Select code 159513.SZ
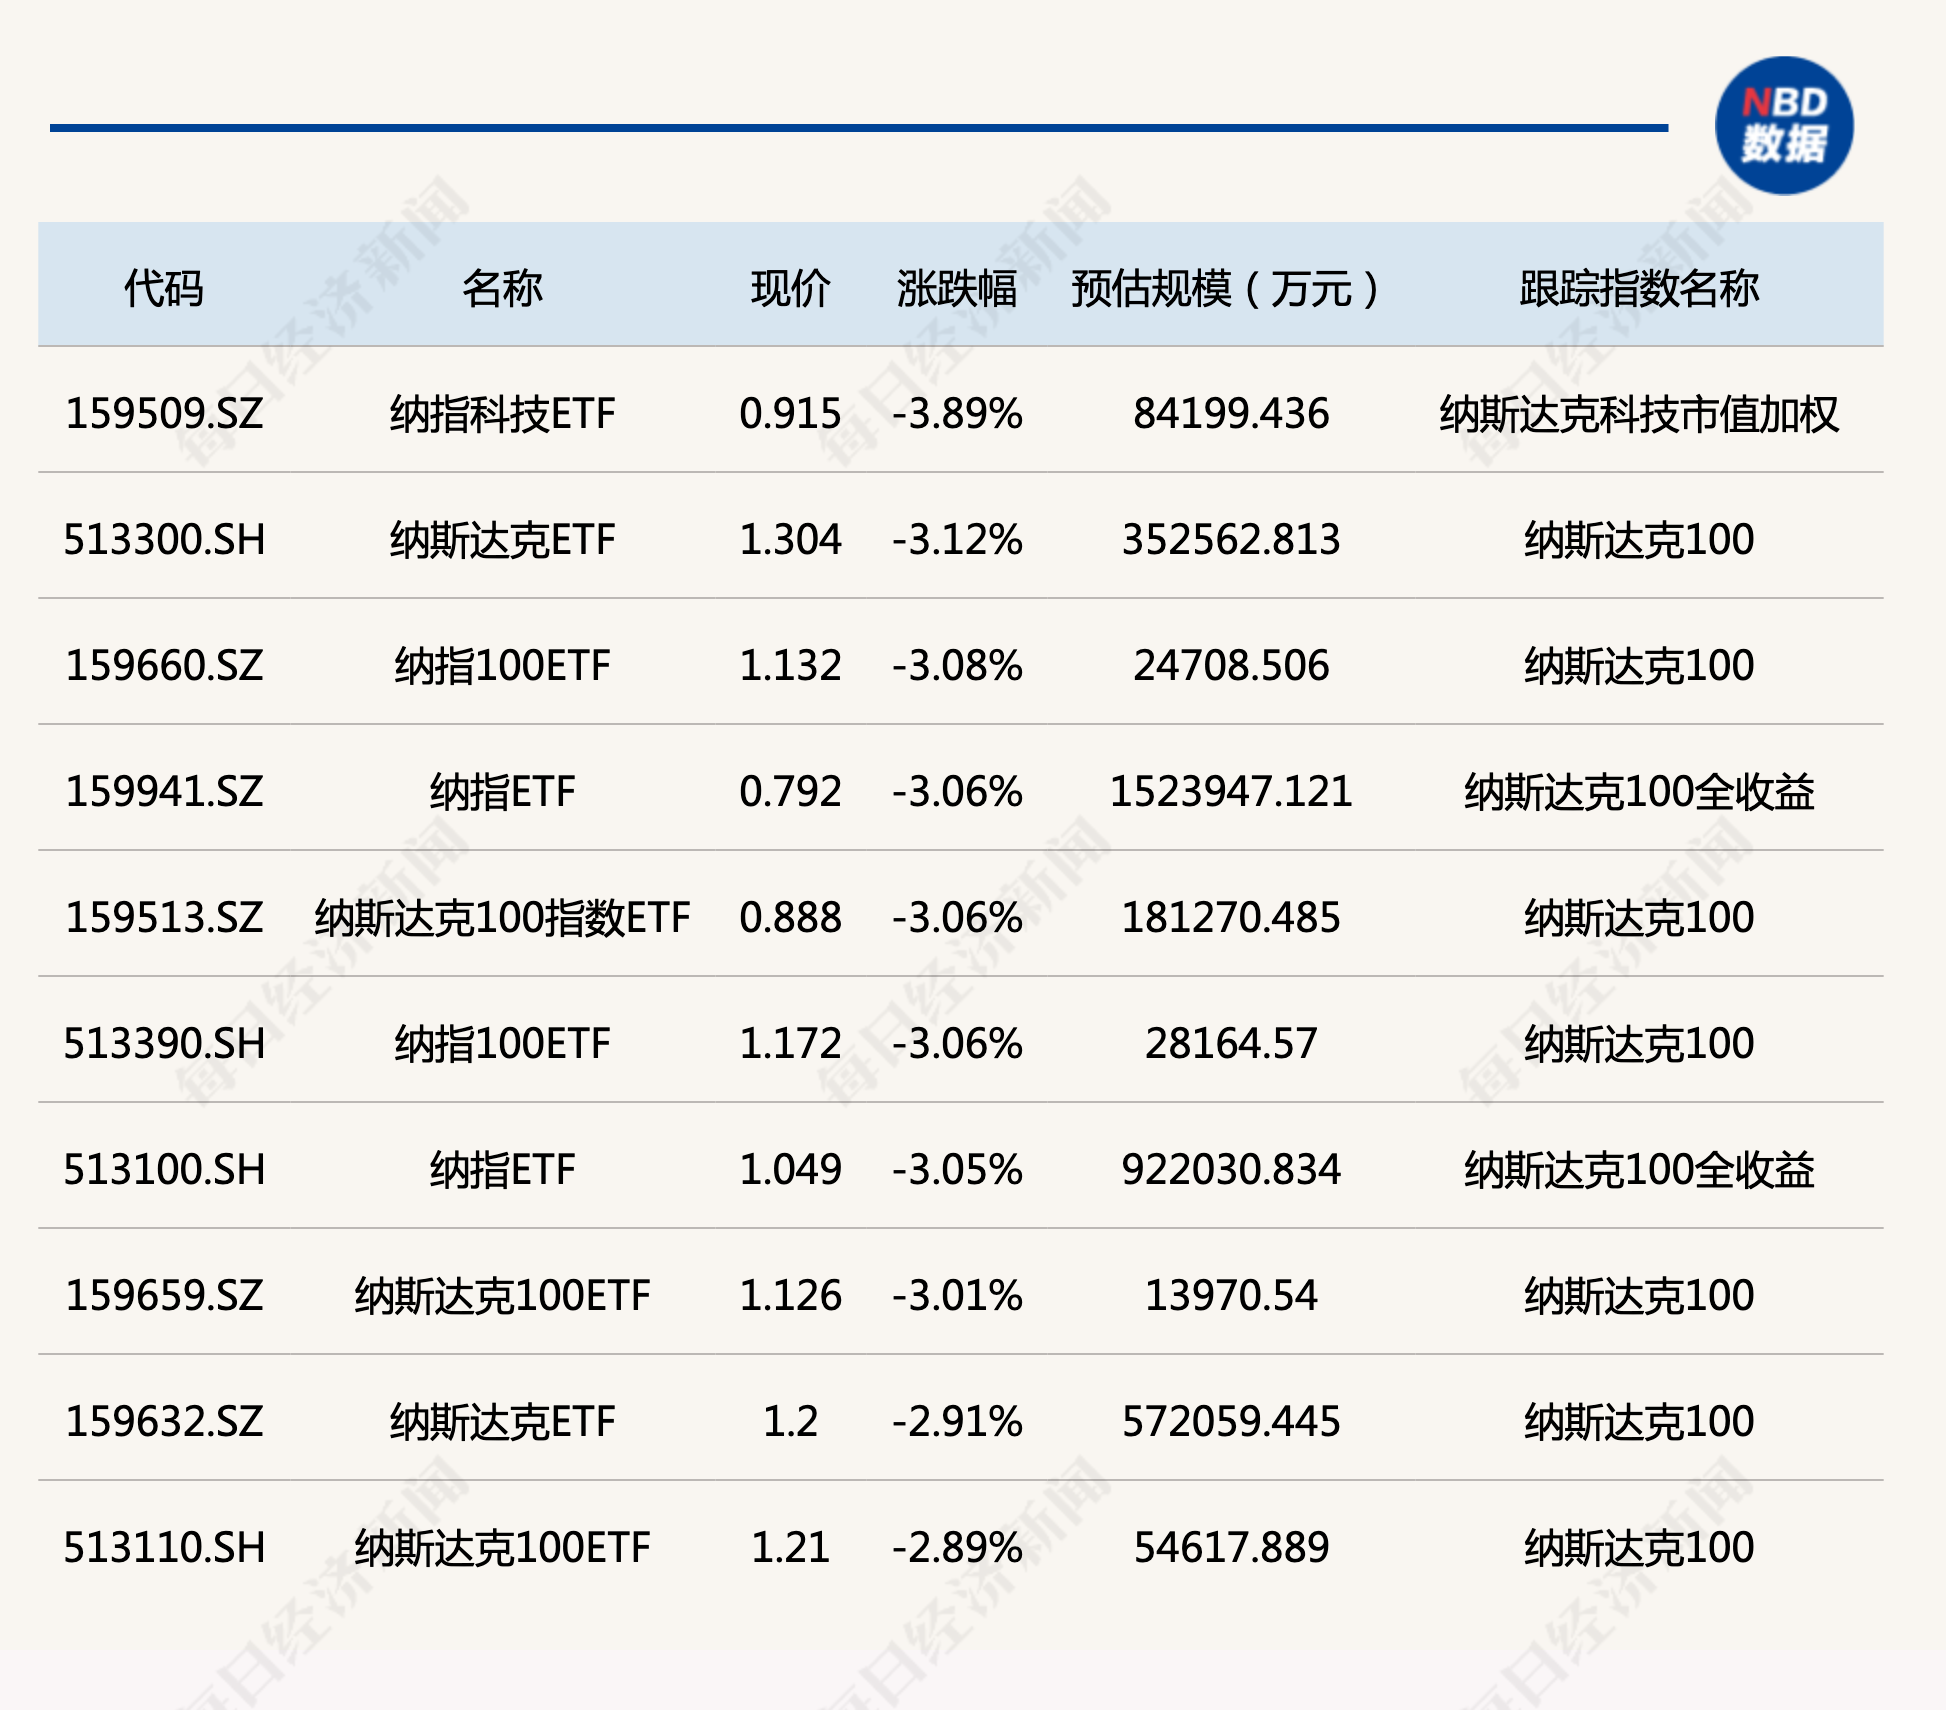 pos(164,918)
